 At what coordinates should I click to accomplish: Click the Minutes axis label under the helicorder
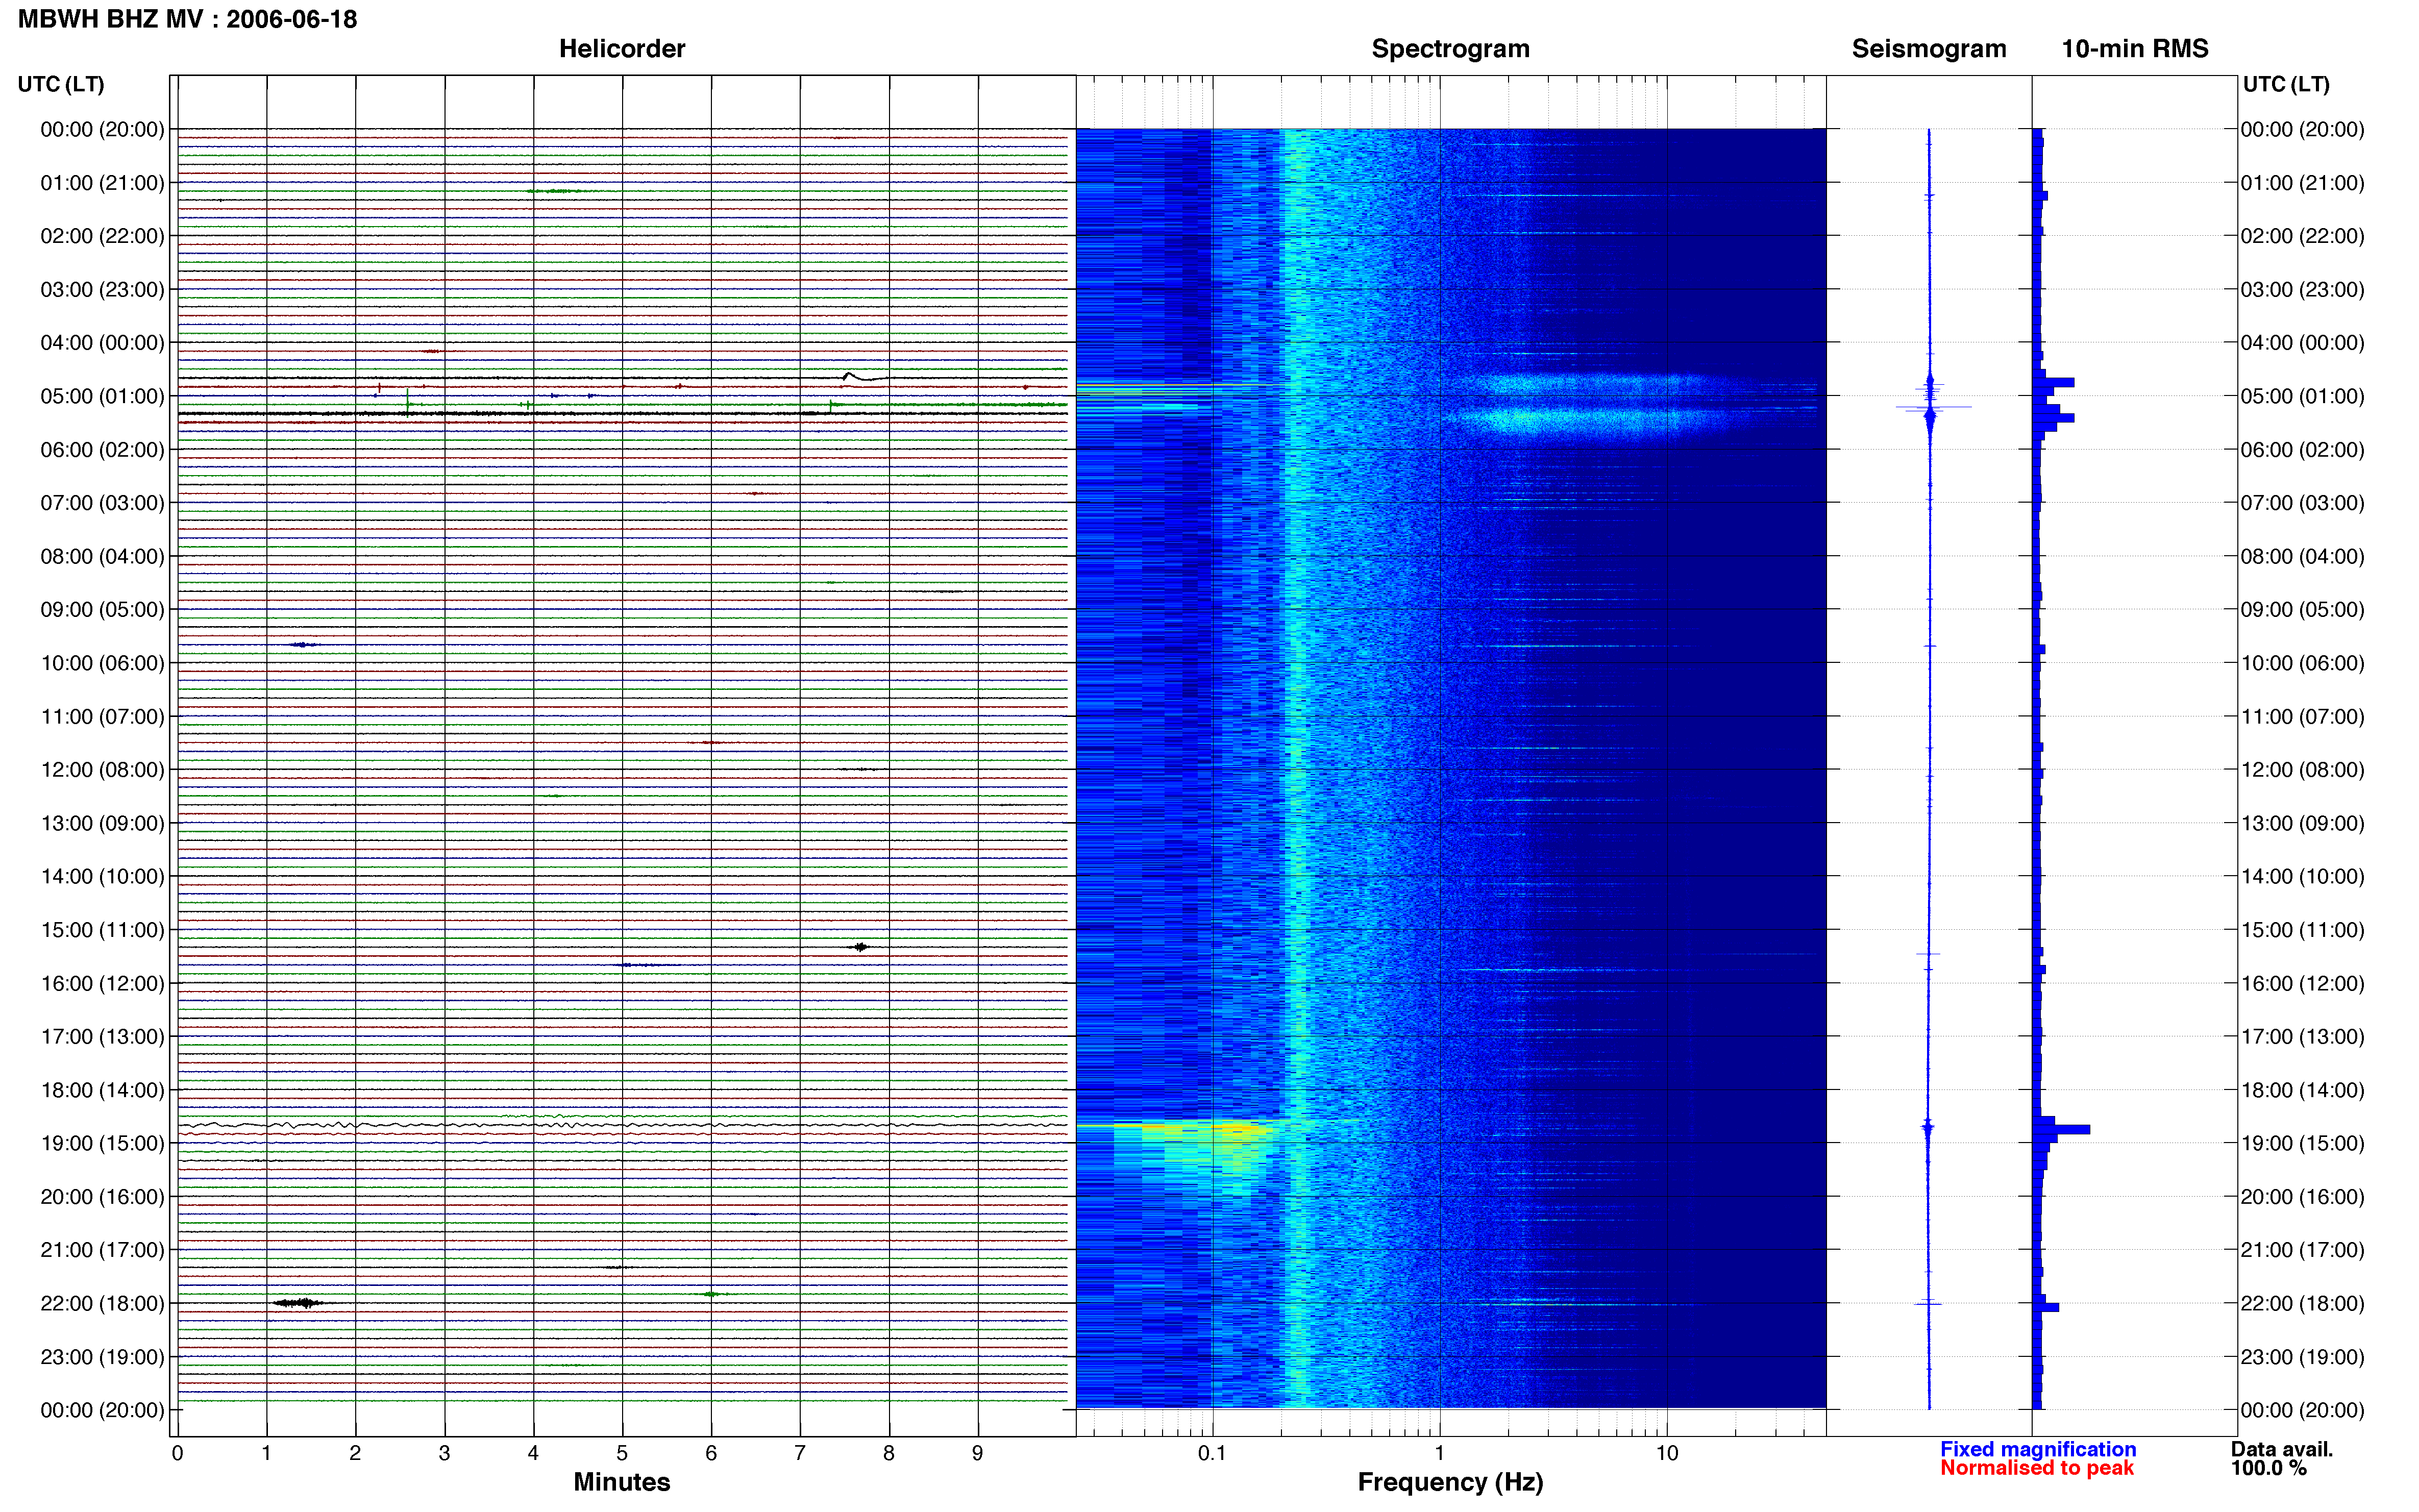coord(621,1481)
